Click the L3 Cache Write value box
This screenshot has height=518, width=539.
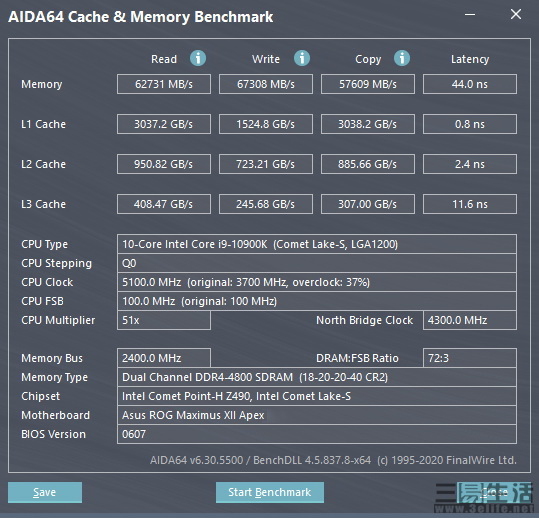266,204
